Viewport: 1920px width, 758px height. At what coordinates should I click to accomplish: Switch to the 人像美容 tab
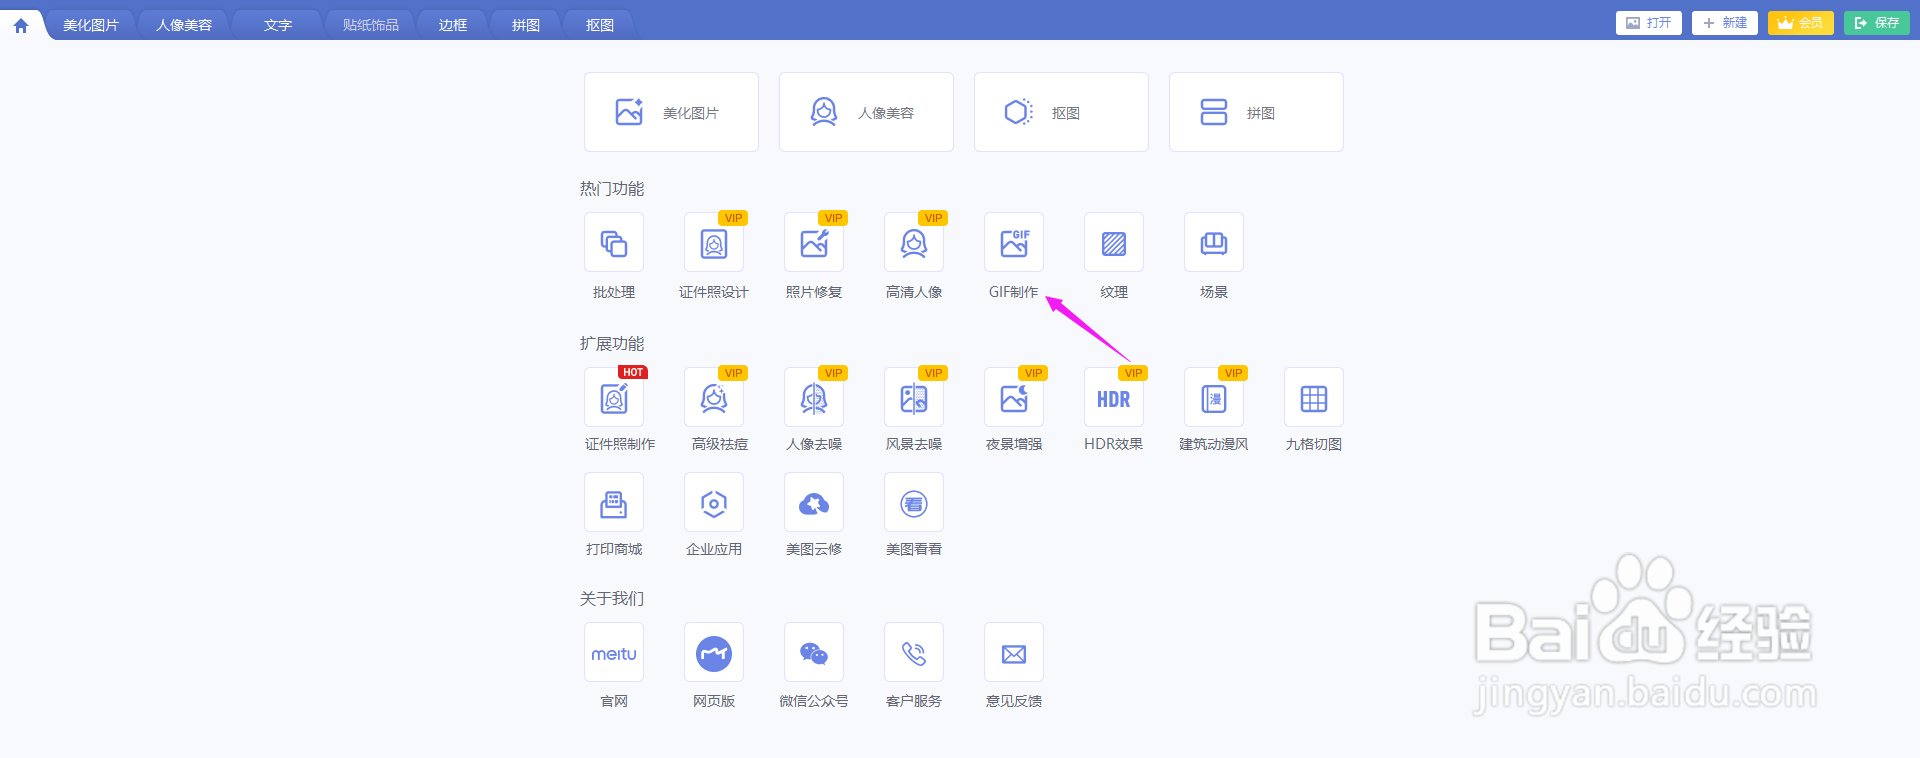(x=184, y=25)
